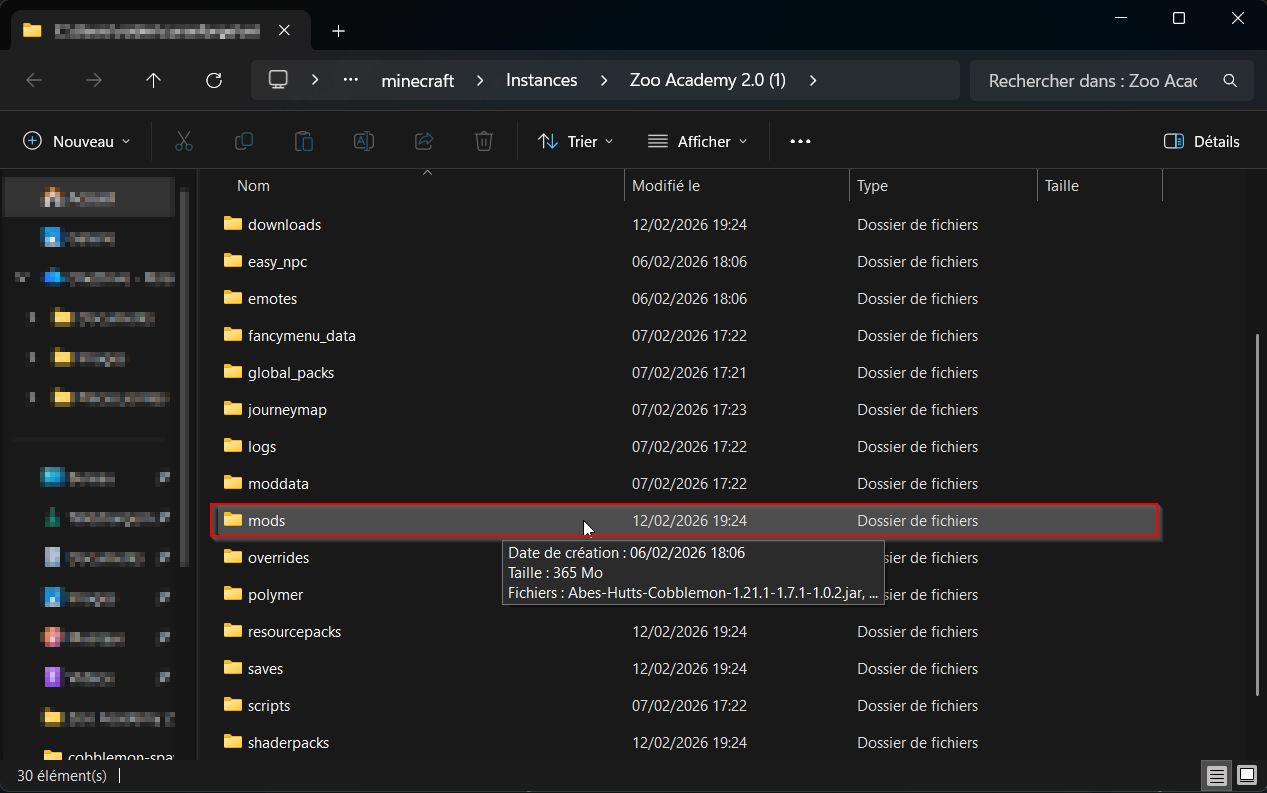Click the Paste clipboard icon

click(x=304, y=141)
